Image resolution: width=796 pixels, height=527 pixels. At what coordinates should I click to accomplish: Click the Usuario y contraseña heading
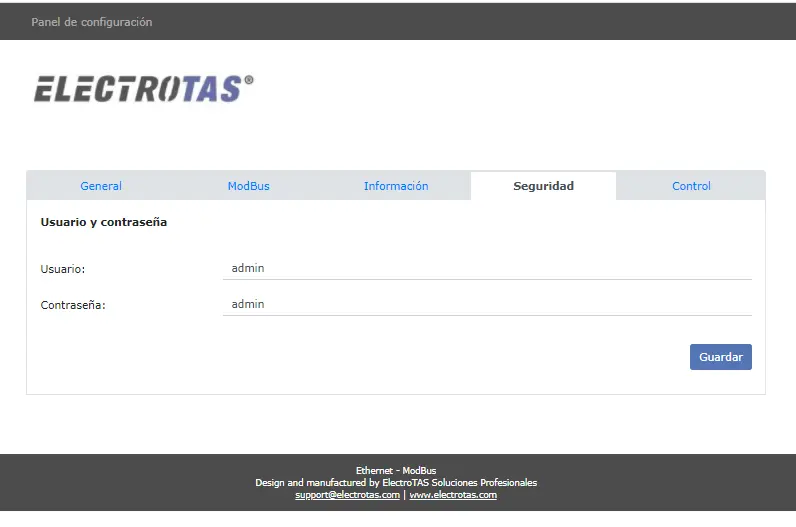104,222
